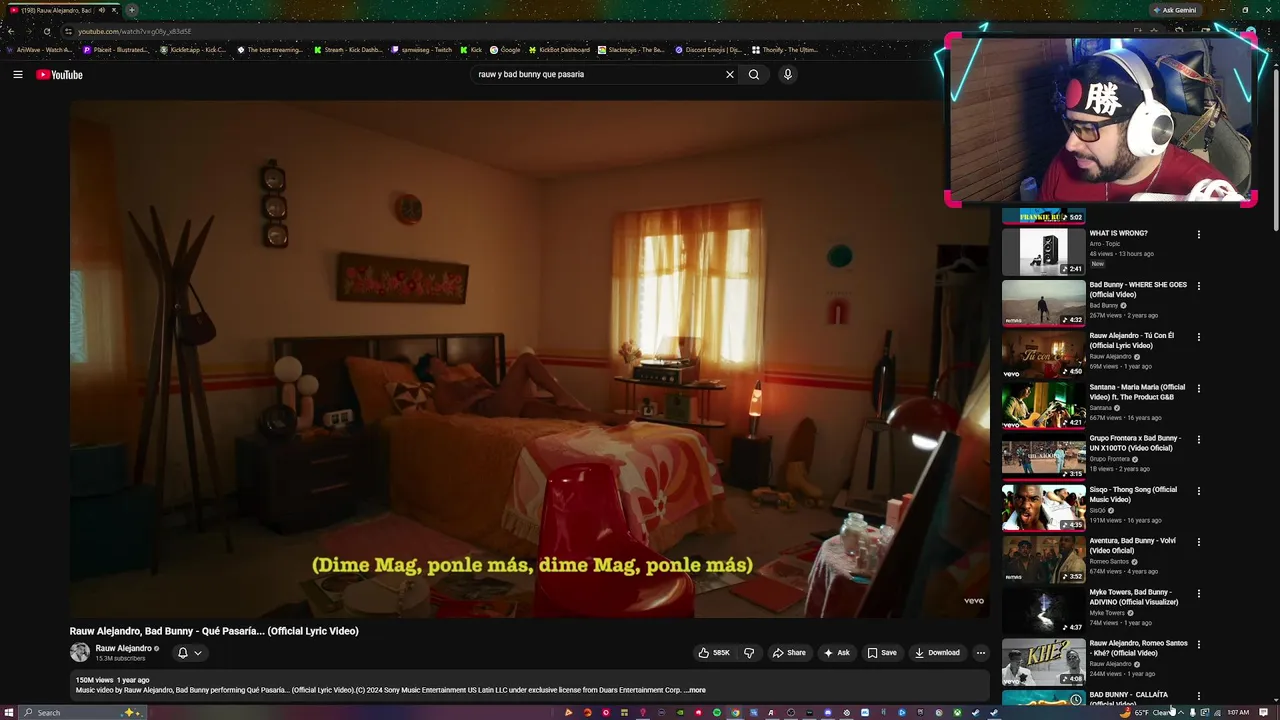Play Santana Maria Maria thumbnail

[1043, 404]
